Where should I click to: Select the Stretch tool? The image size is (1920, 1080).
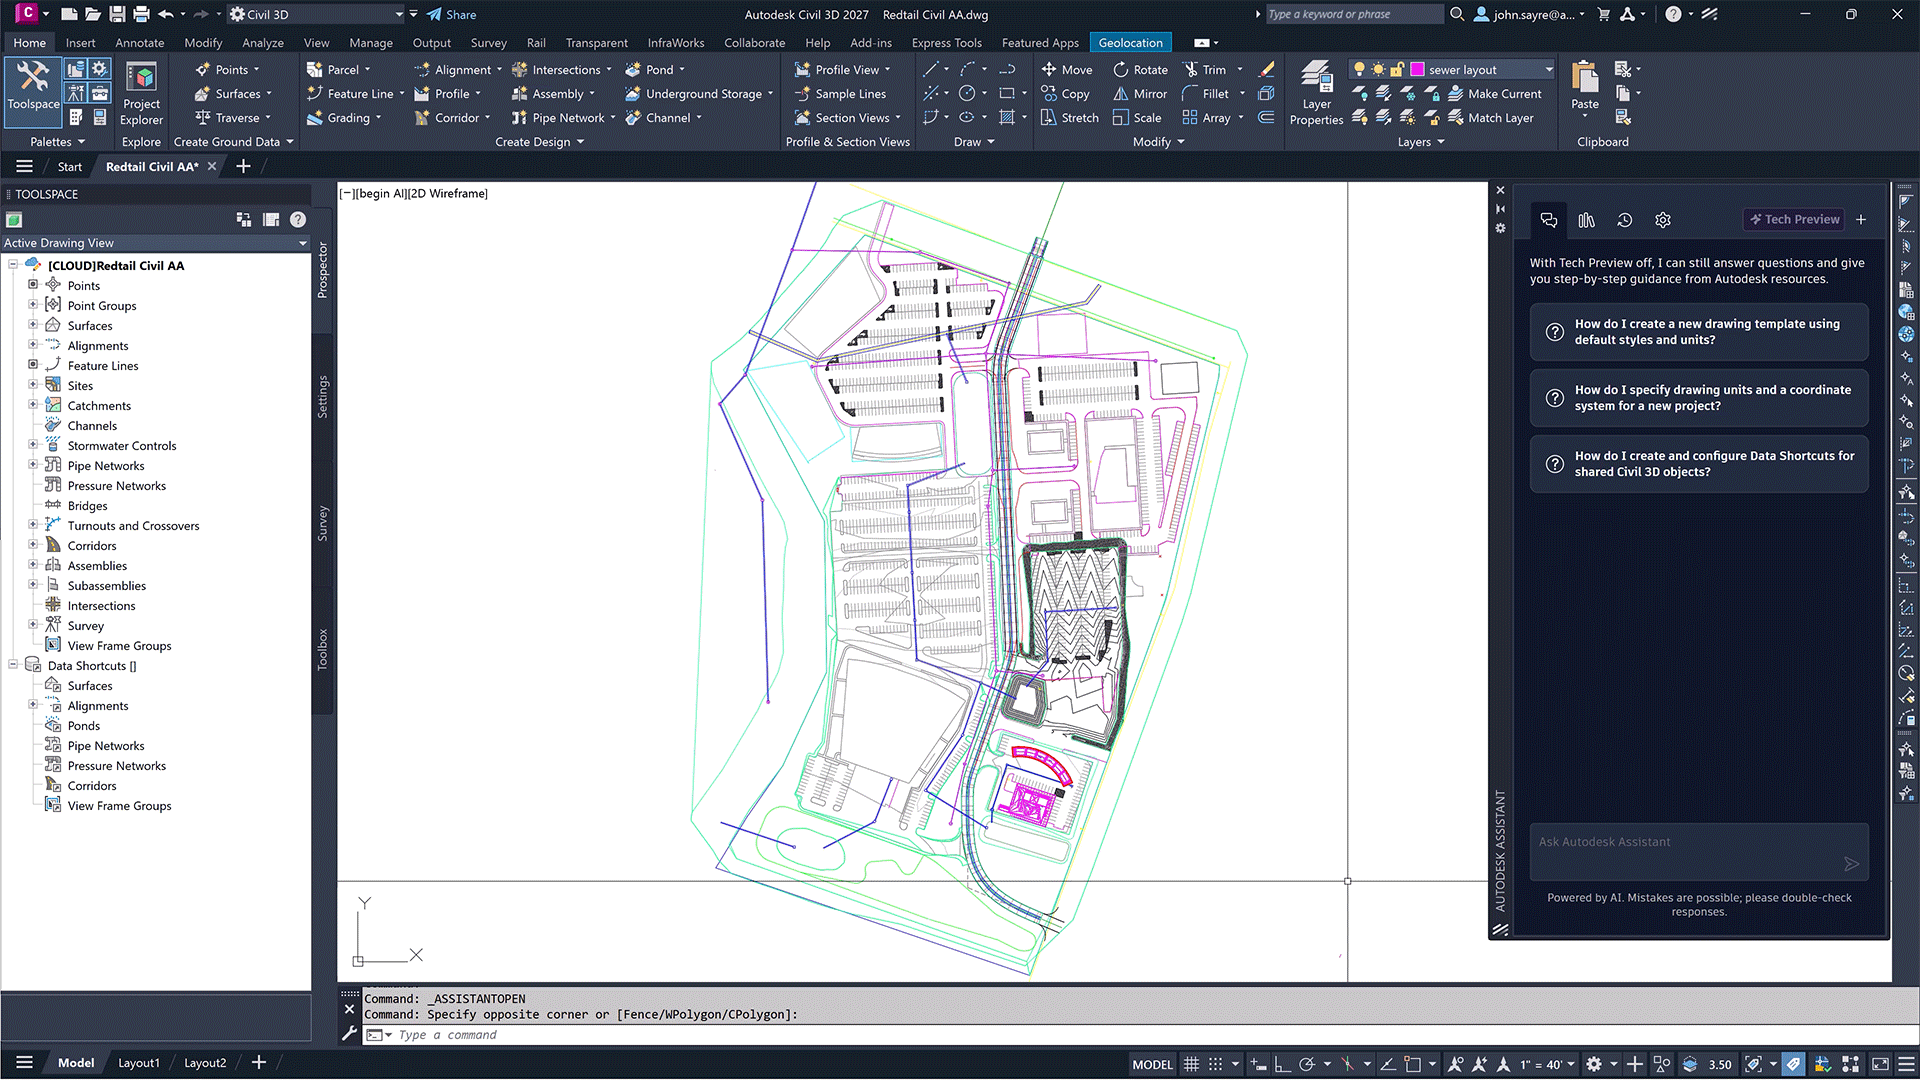coord(1069,118)
